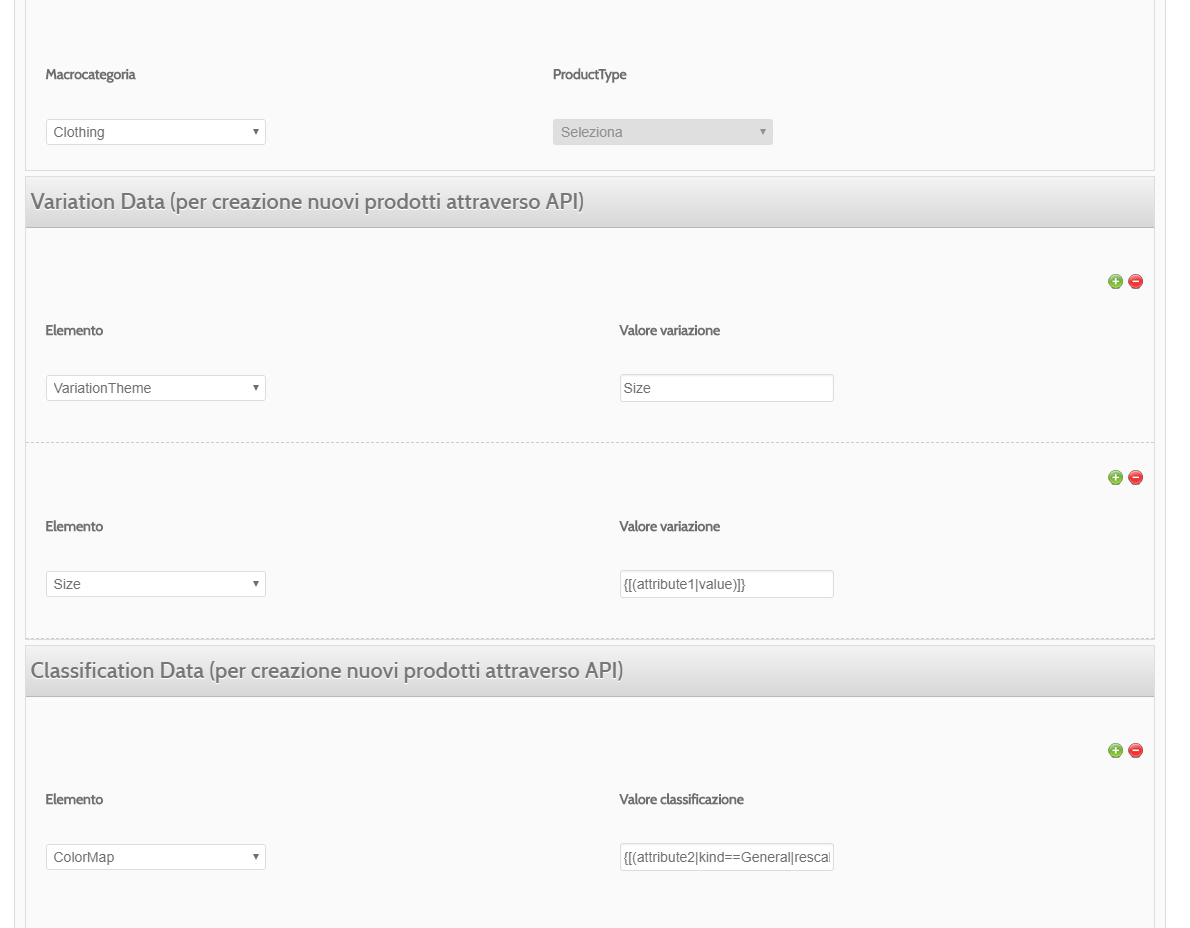Add row above the Size element
1190x928 pixels.
click(x=1115, y=477)
